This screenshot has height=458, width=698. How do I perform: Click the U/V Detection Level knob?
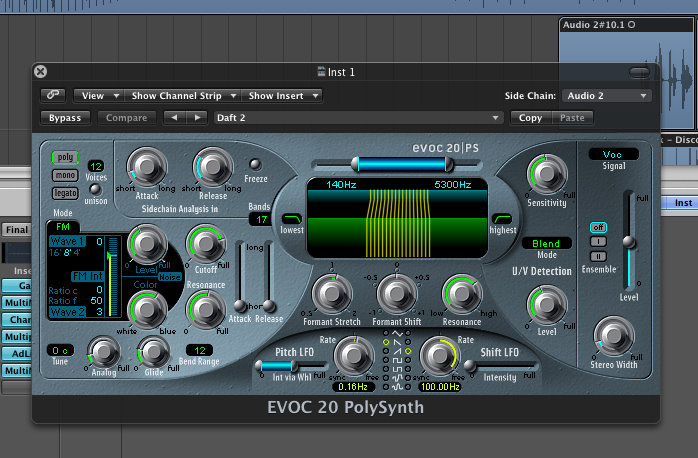[547, 305]
